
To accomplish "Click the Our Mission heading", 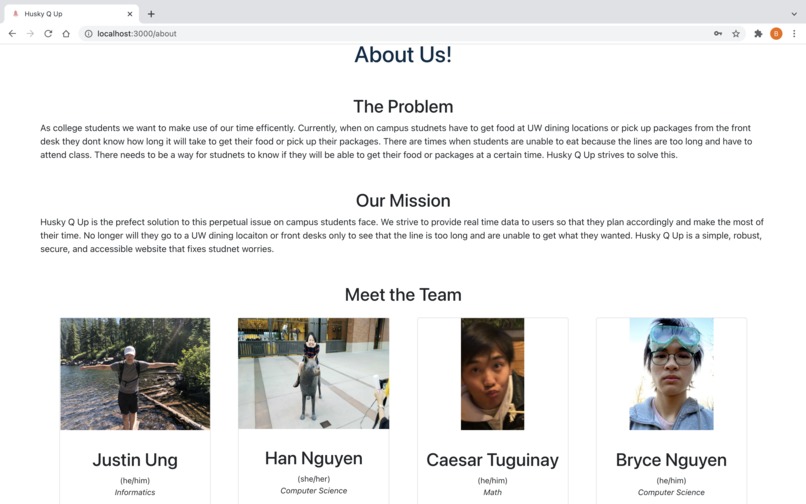I will click(x=403, y=201).
